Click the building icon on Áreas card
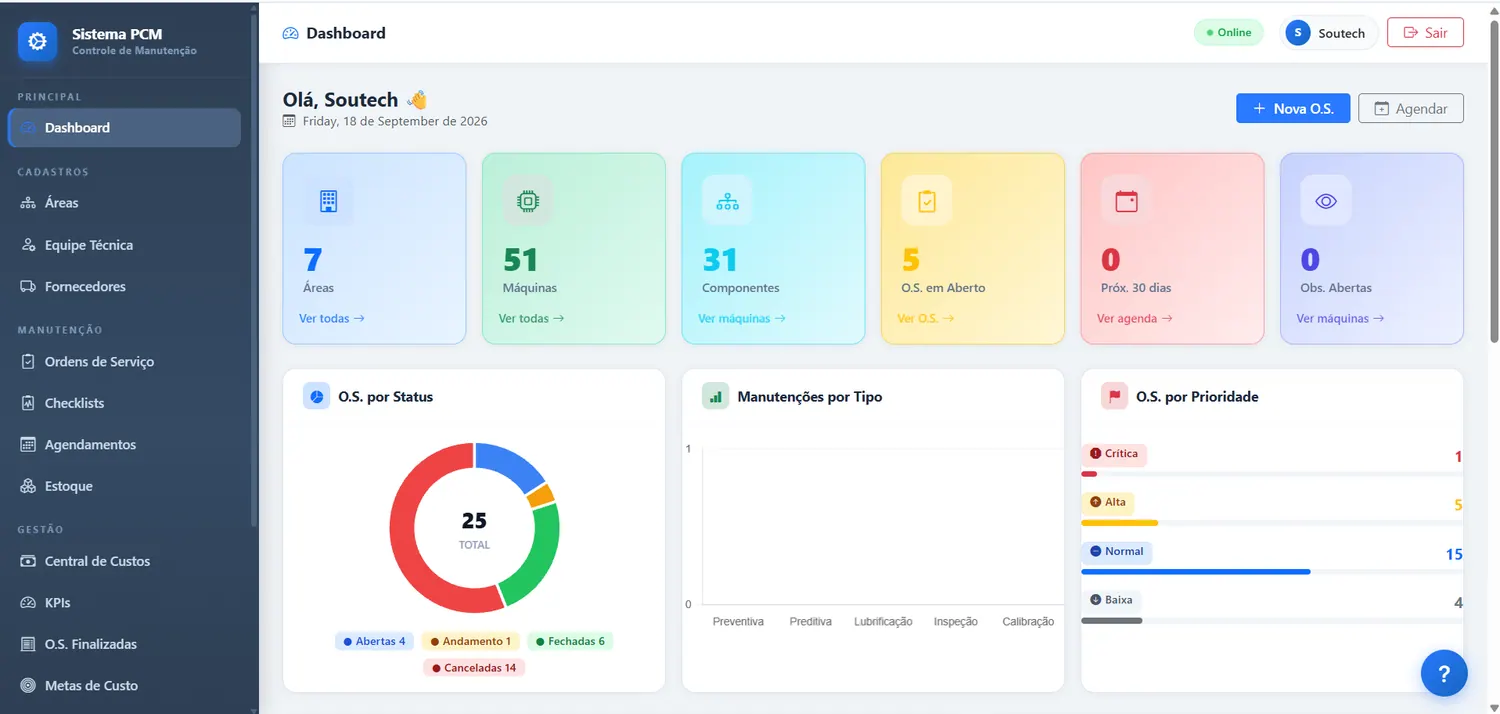 tap(328, 200)
